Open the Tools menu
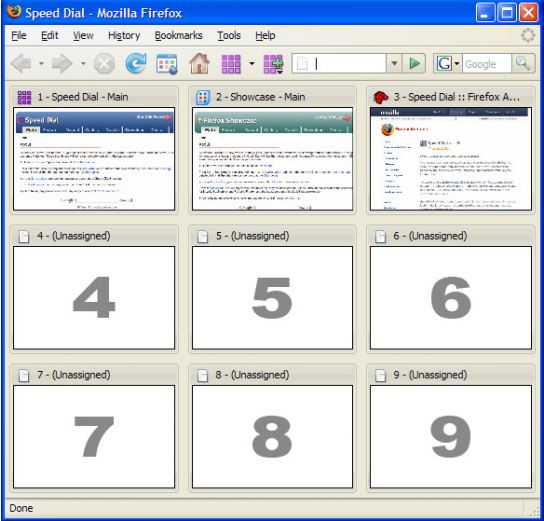Image resolution: width=544 pixels, height=521 pixels. point(229,35)
